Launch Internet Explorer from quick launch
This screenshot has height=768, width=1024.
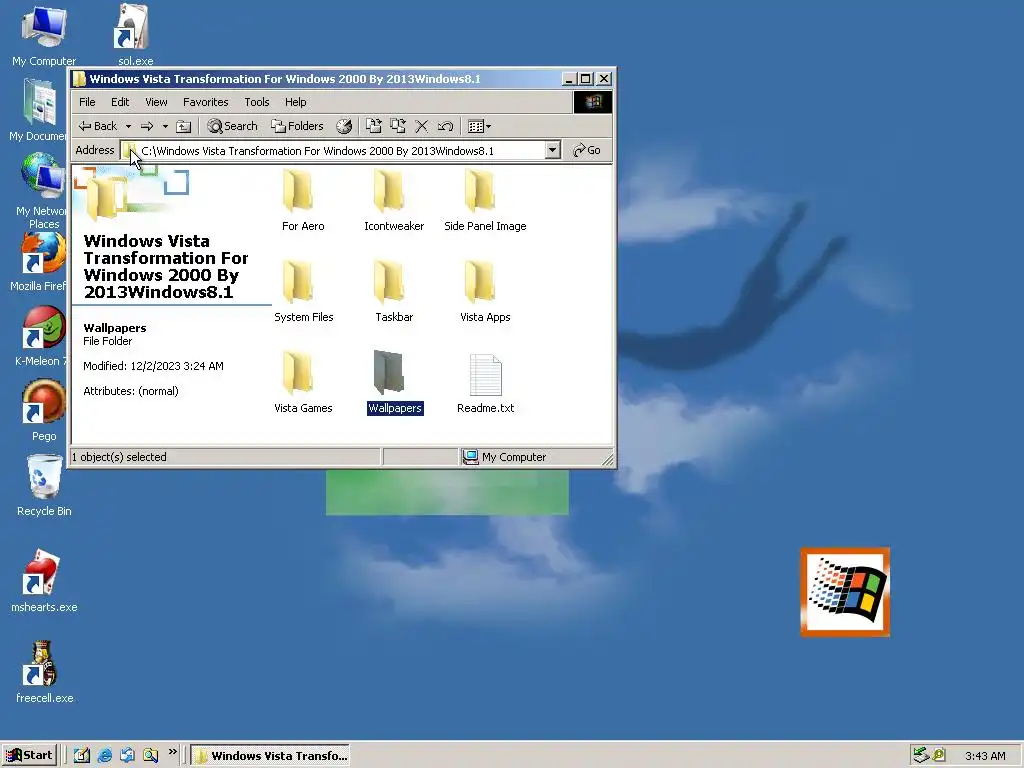coord(104,756)
